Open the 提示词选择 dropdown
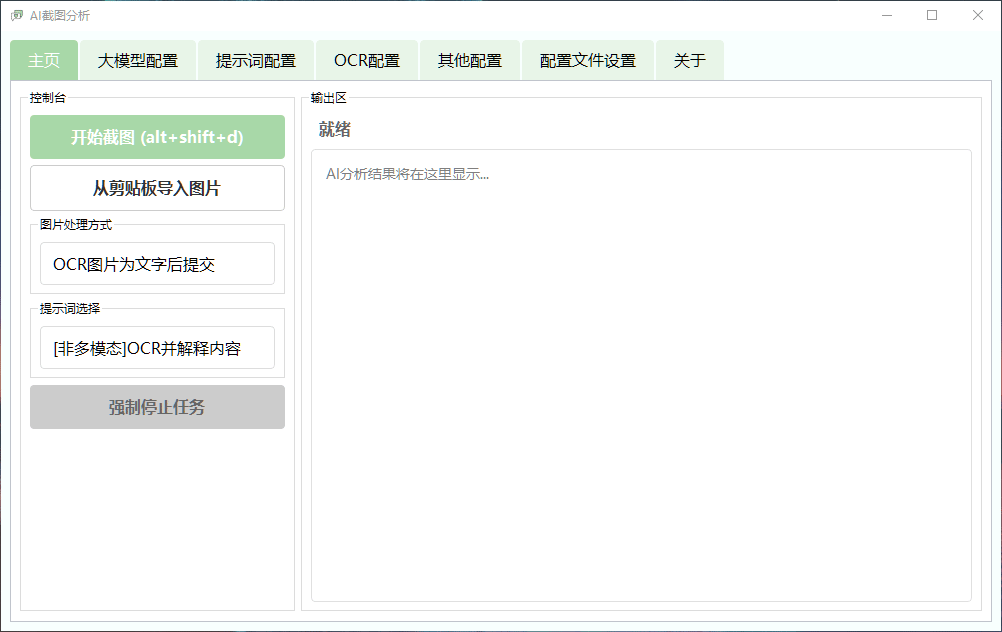This screenshot has width=1002, height=632. point(157,348)
